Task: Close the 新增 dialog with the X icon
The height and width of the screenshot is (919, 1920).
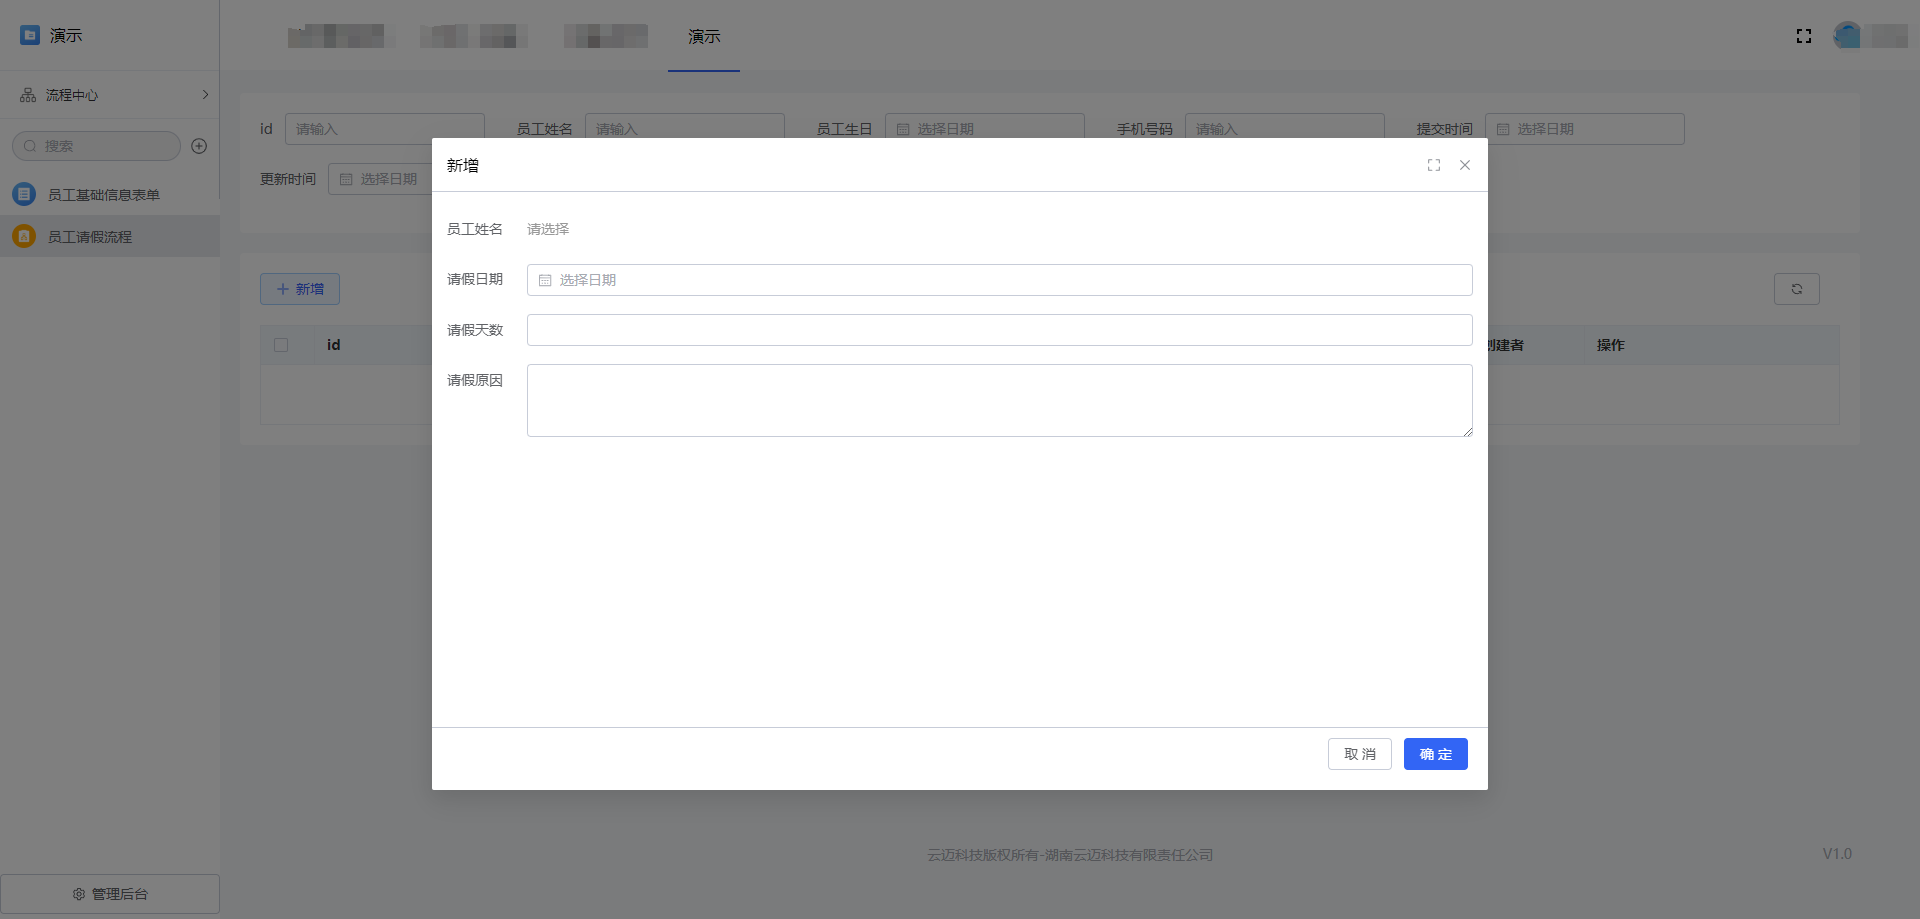Action: (x=1464, y=165)
